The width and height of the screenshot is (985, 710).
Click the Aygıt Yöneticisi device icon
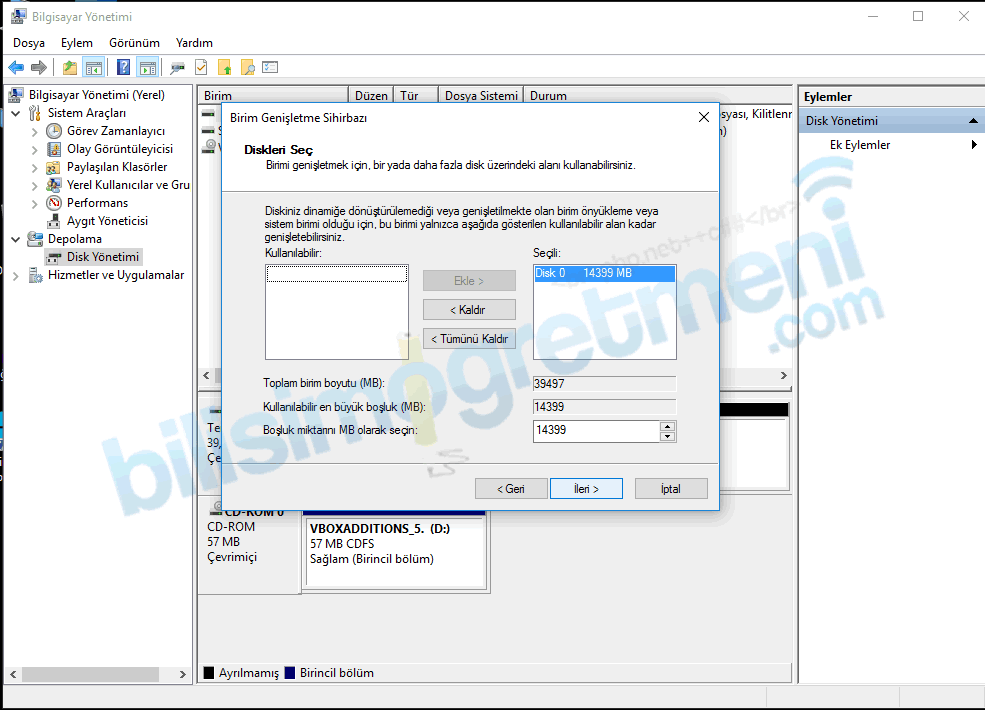click(54, 221)
